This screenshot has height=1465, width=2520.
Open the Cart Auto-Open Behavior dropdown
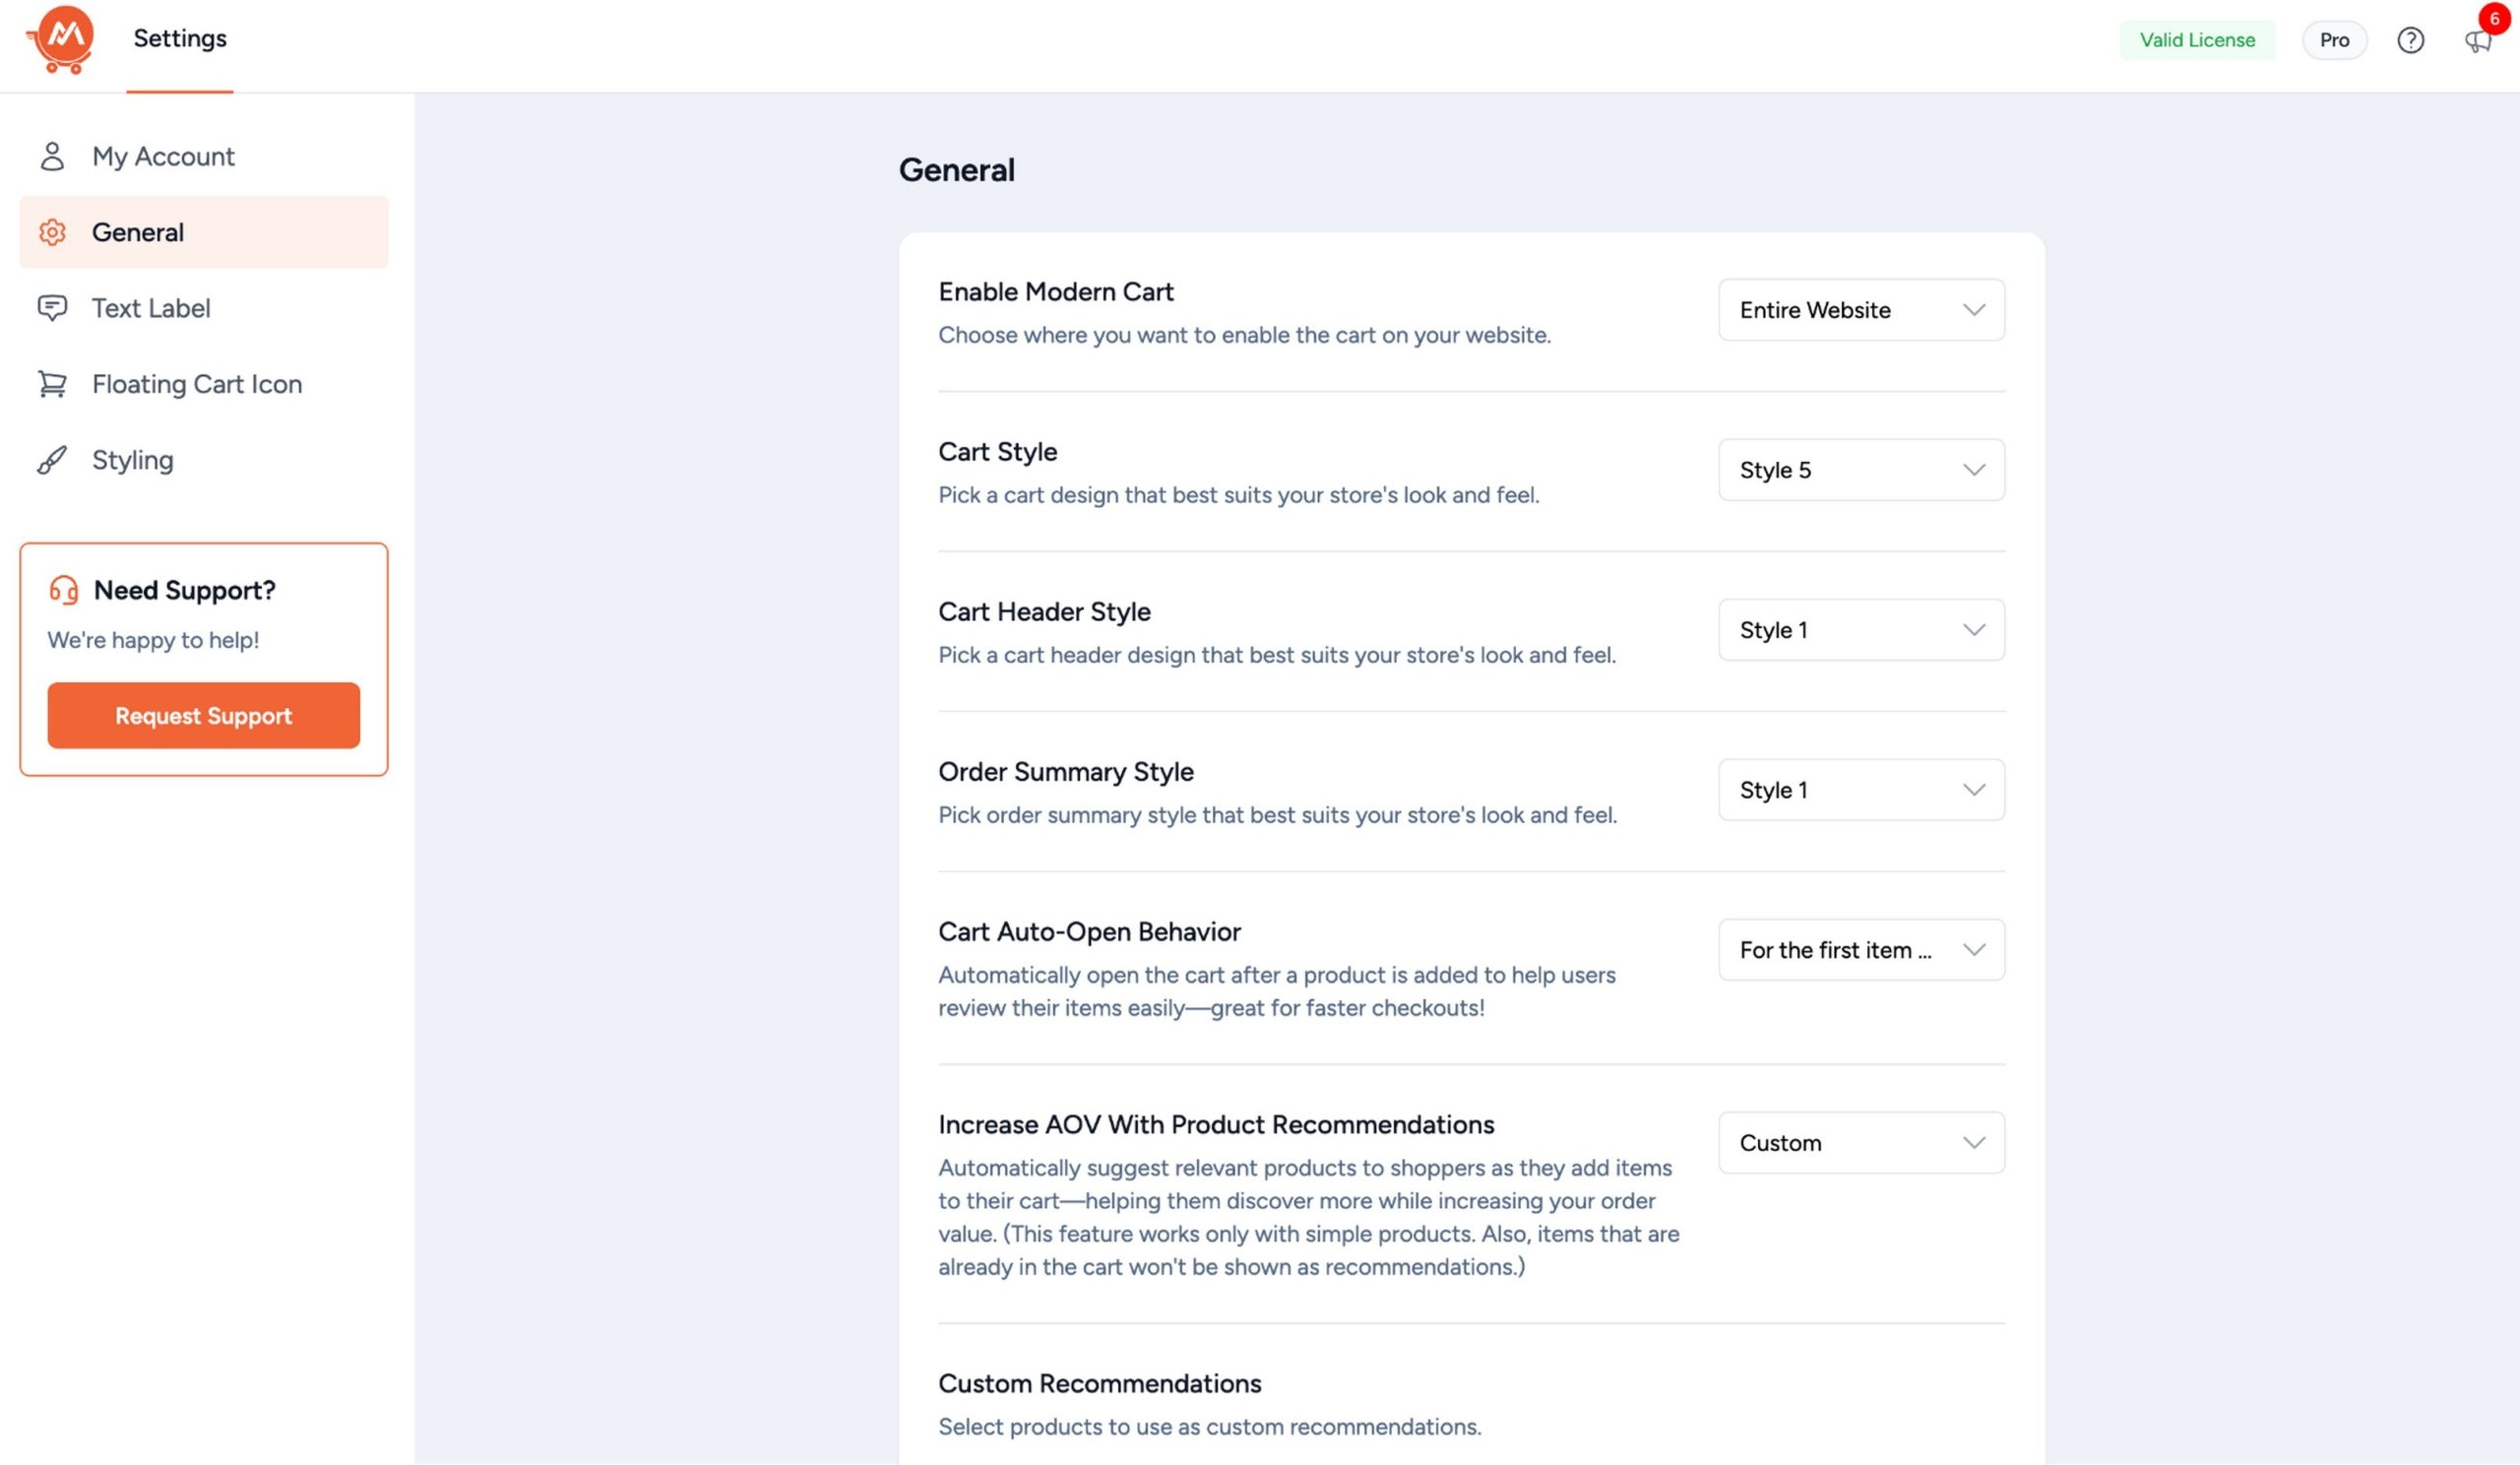point(1861,950)
